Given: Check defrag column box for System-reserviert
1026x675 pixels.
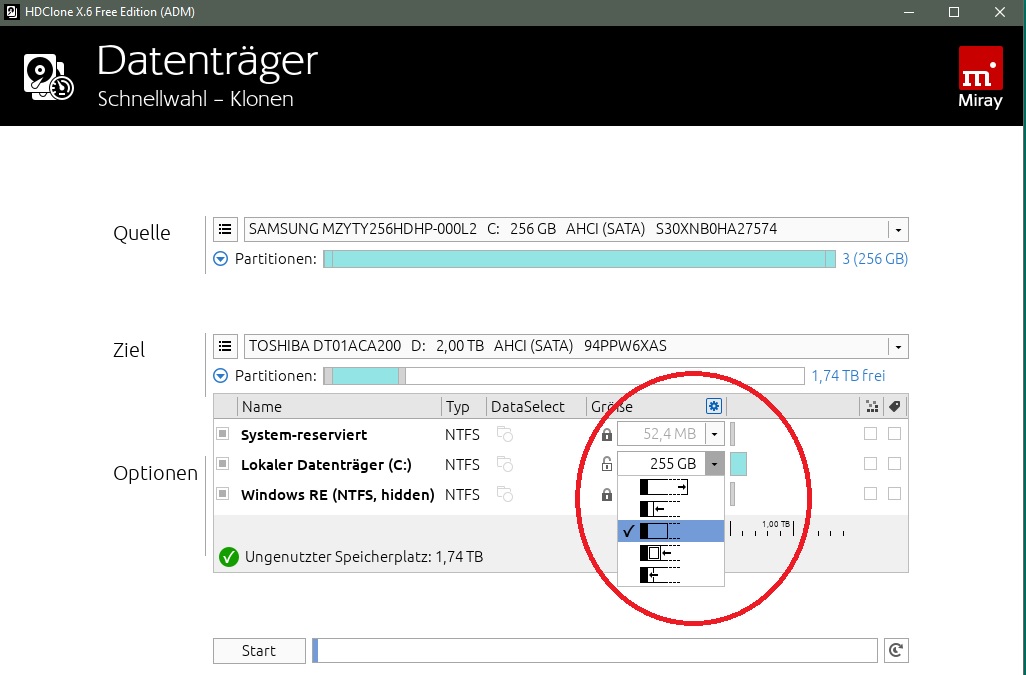Looking at the screenshot, I should point(870,434).
